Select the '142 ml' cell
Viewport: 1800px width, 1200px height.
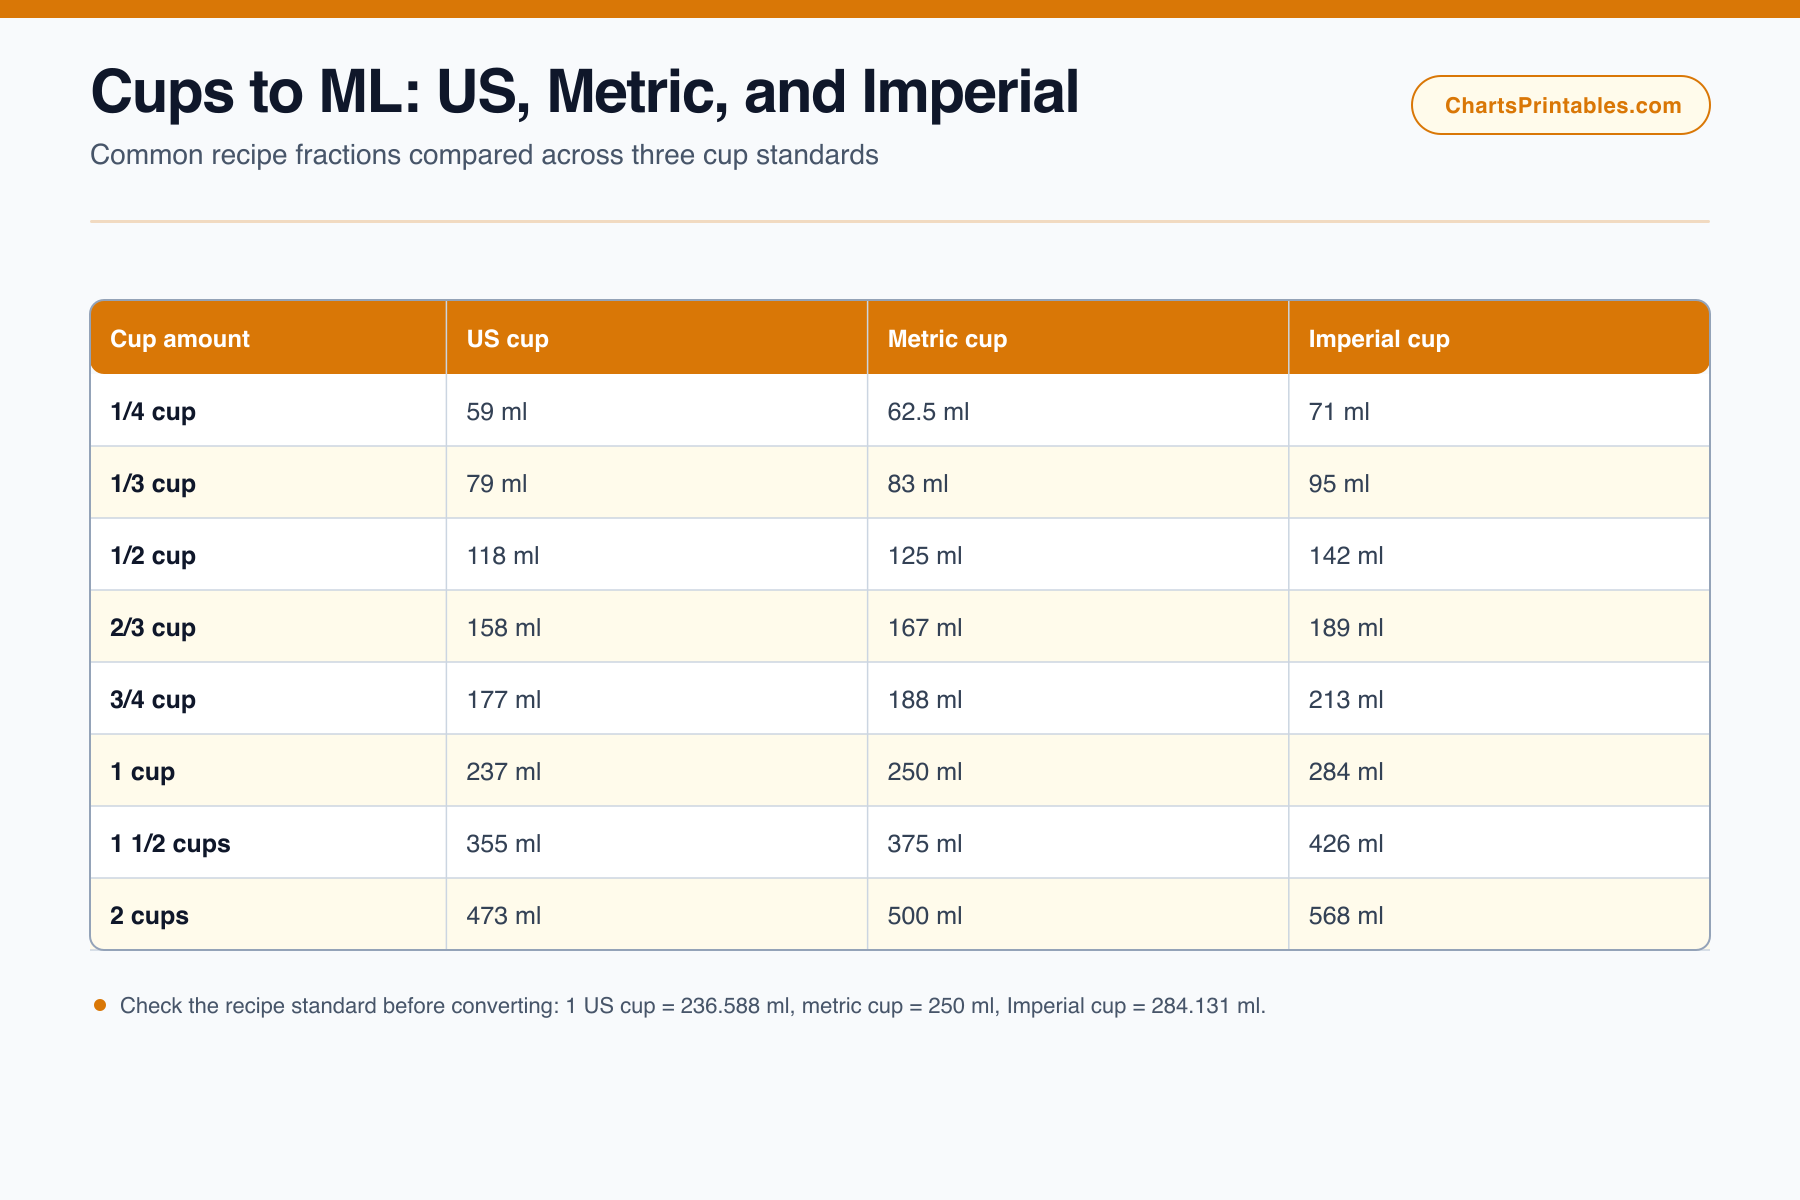point(1499,554)
